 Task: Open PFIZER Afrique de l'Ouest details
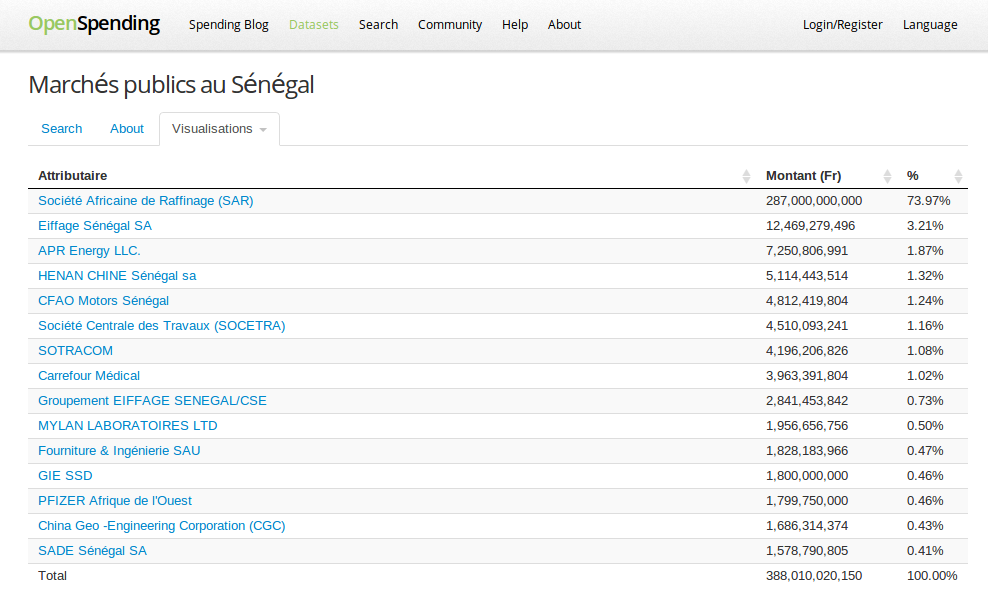pos(113,500)
